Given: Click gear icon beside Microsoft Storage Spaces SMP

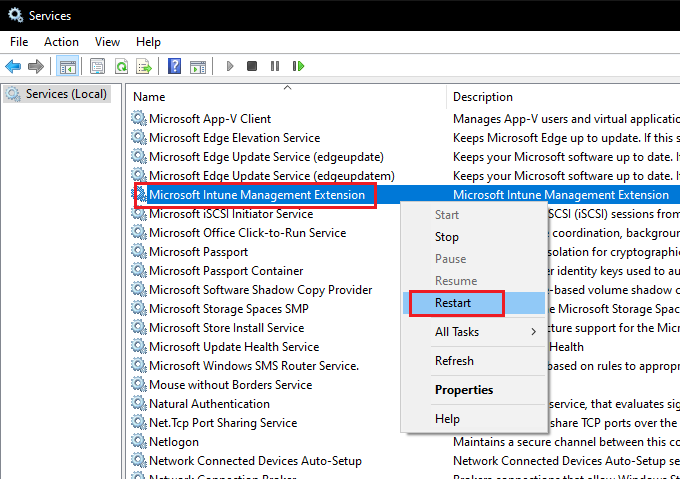Looking at the screenshot, I should click(139, 309).
